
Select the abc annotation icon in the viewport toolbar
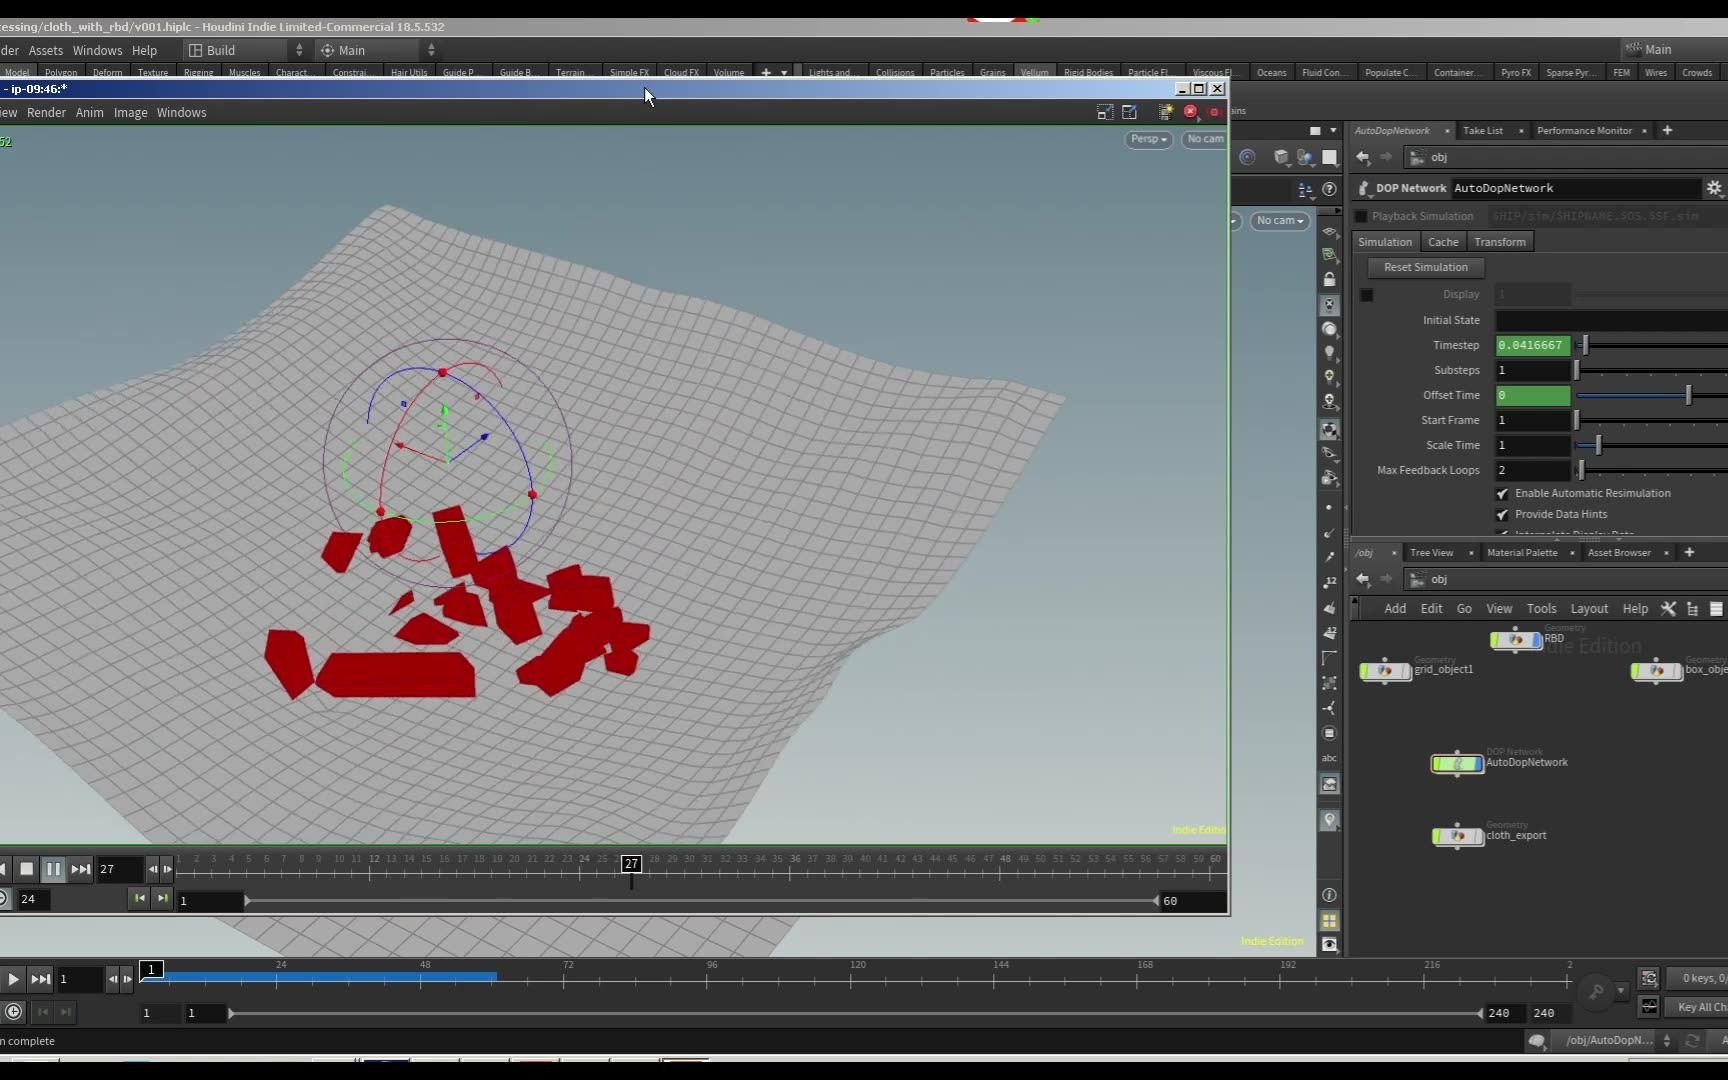[x=1329, y=758]
